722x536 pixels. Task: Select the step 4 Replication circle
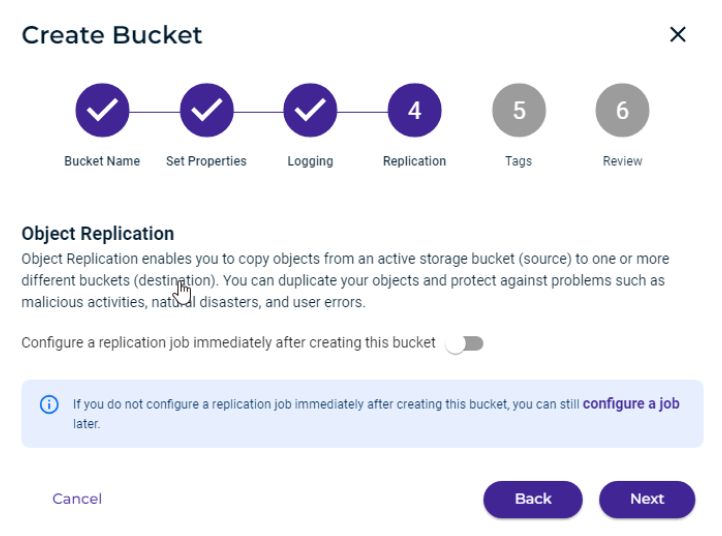pyautogui.click(x=414, y=110)
